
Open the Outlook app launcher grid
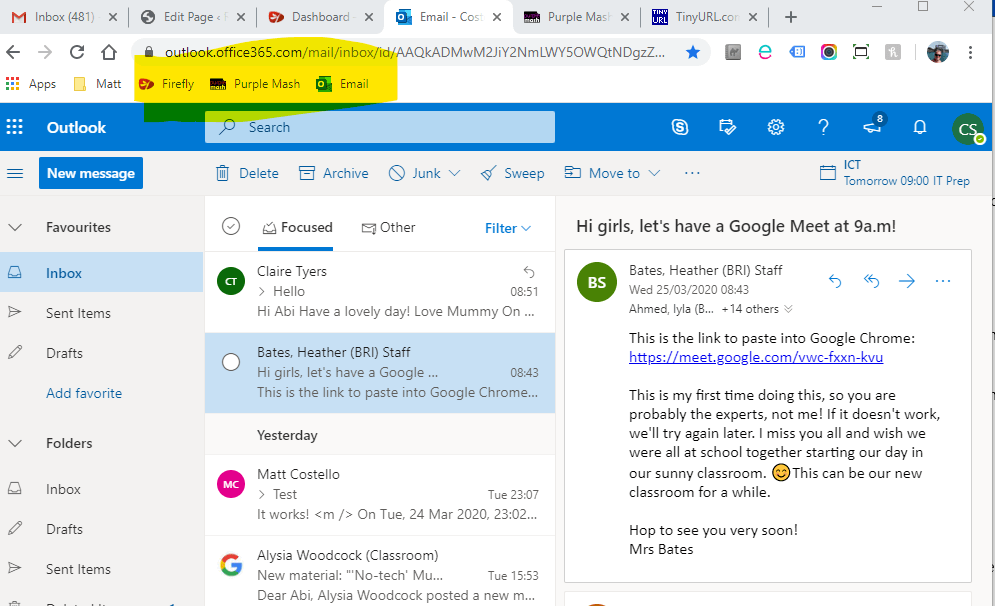click(15, 127)
